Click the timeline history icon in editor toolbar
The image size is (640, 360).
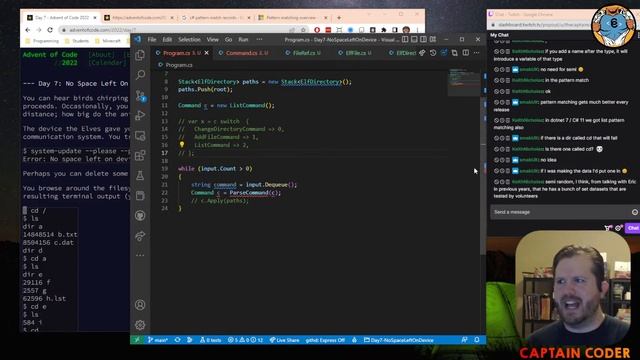[433, 53]
